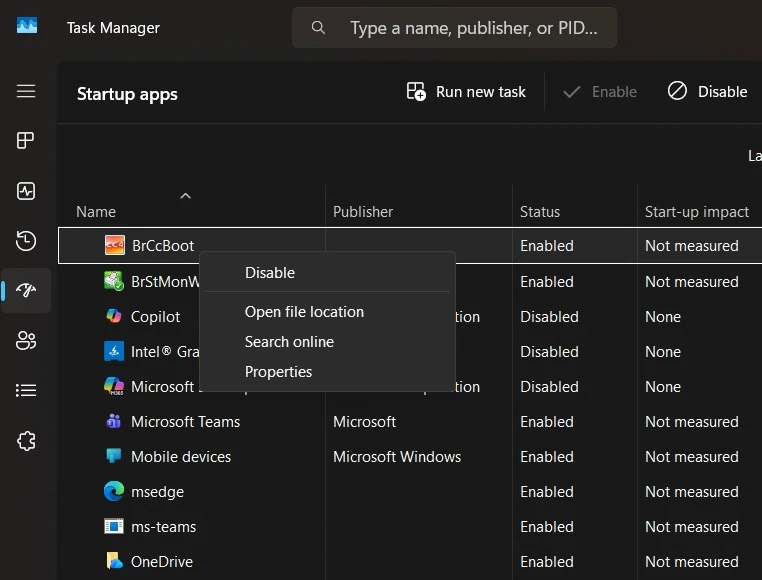Viewport: 762px width, 580px height.
Task: Open Users page in sidebar
Action: (26, 340)
